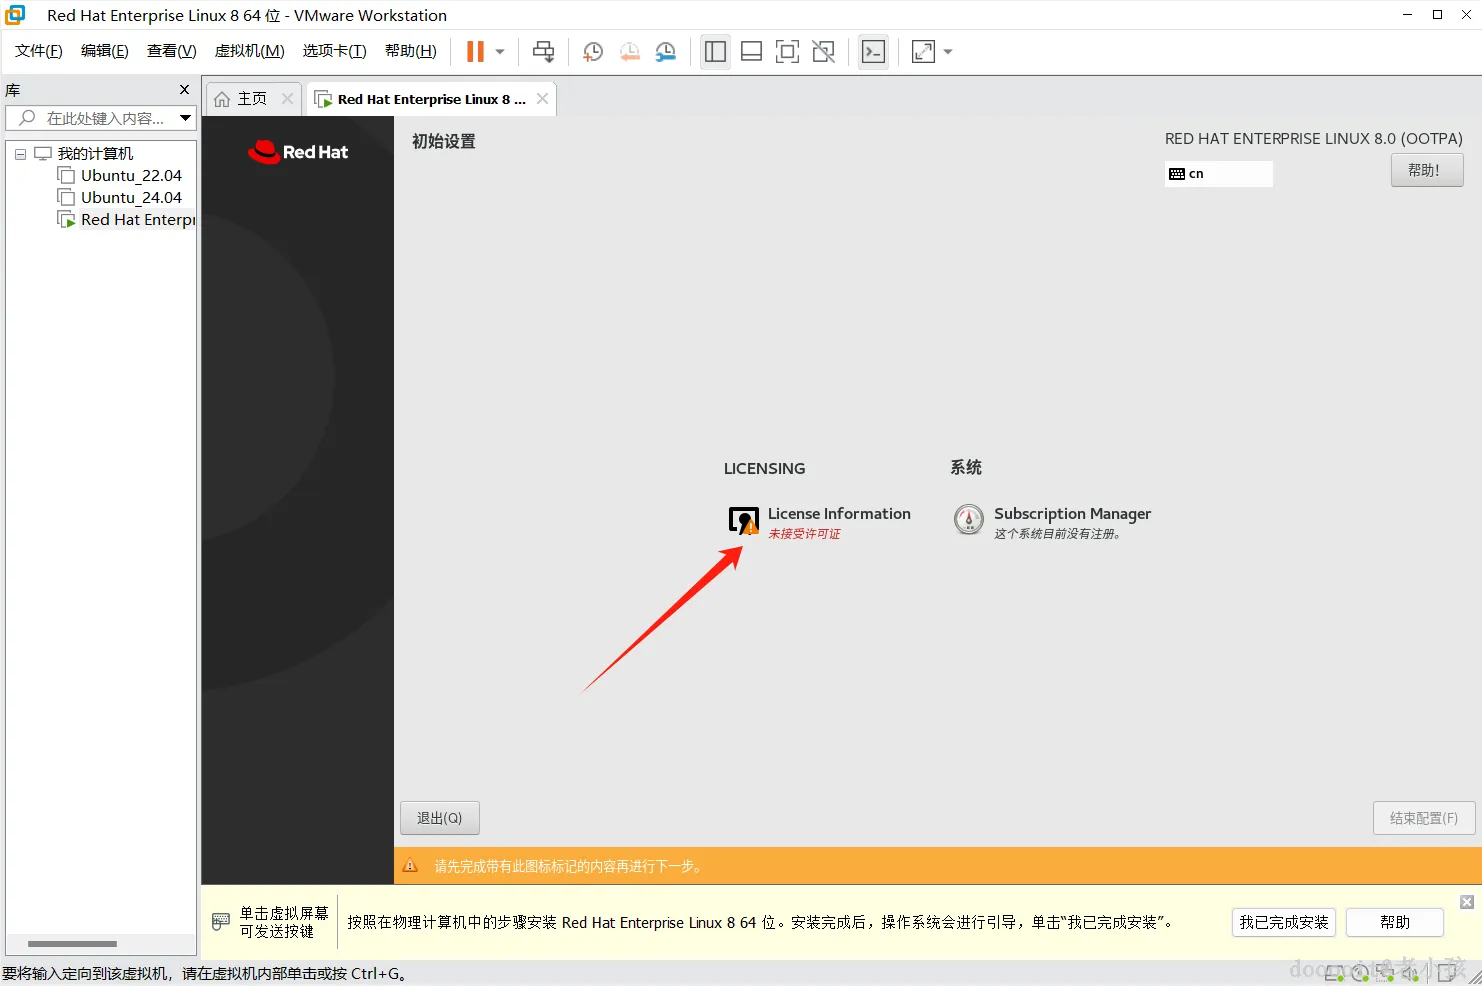
Task: Click the 帮助 button in the install hint bar
Action: pyautogui.click(x=1395, y=922)
